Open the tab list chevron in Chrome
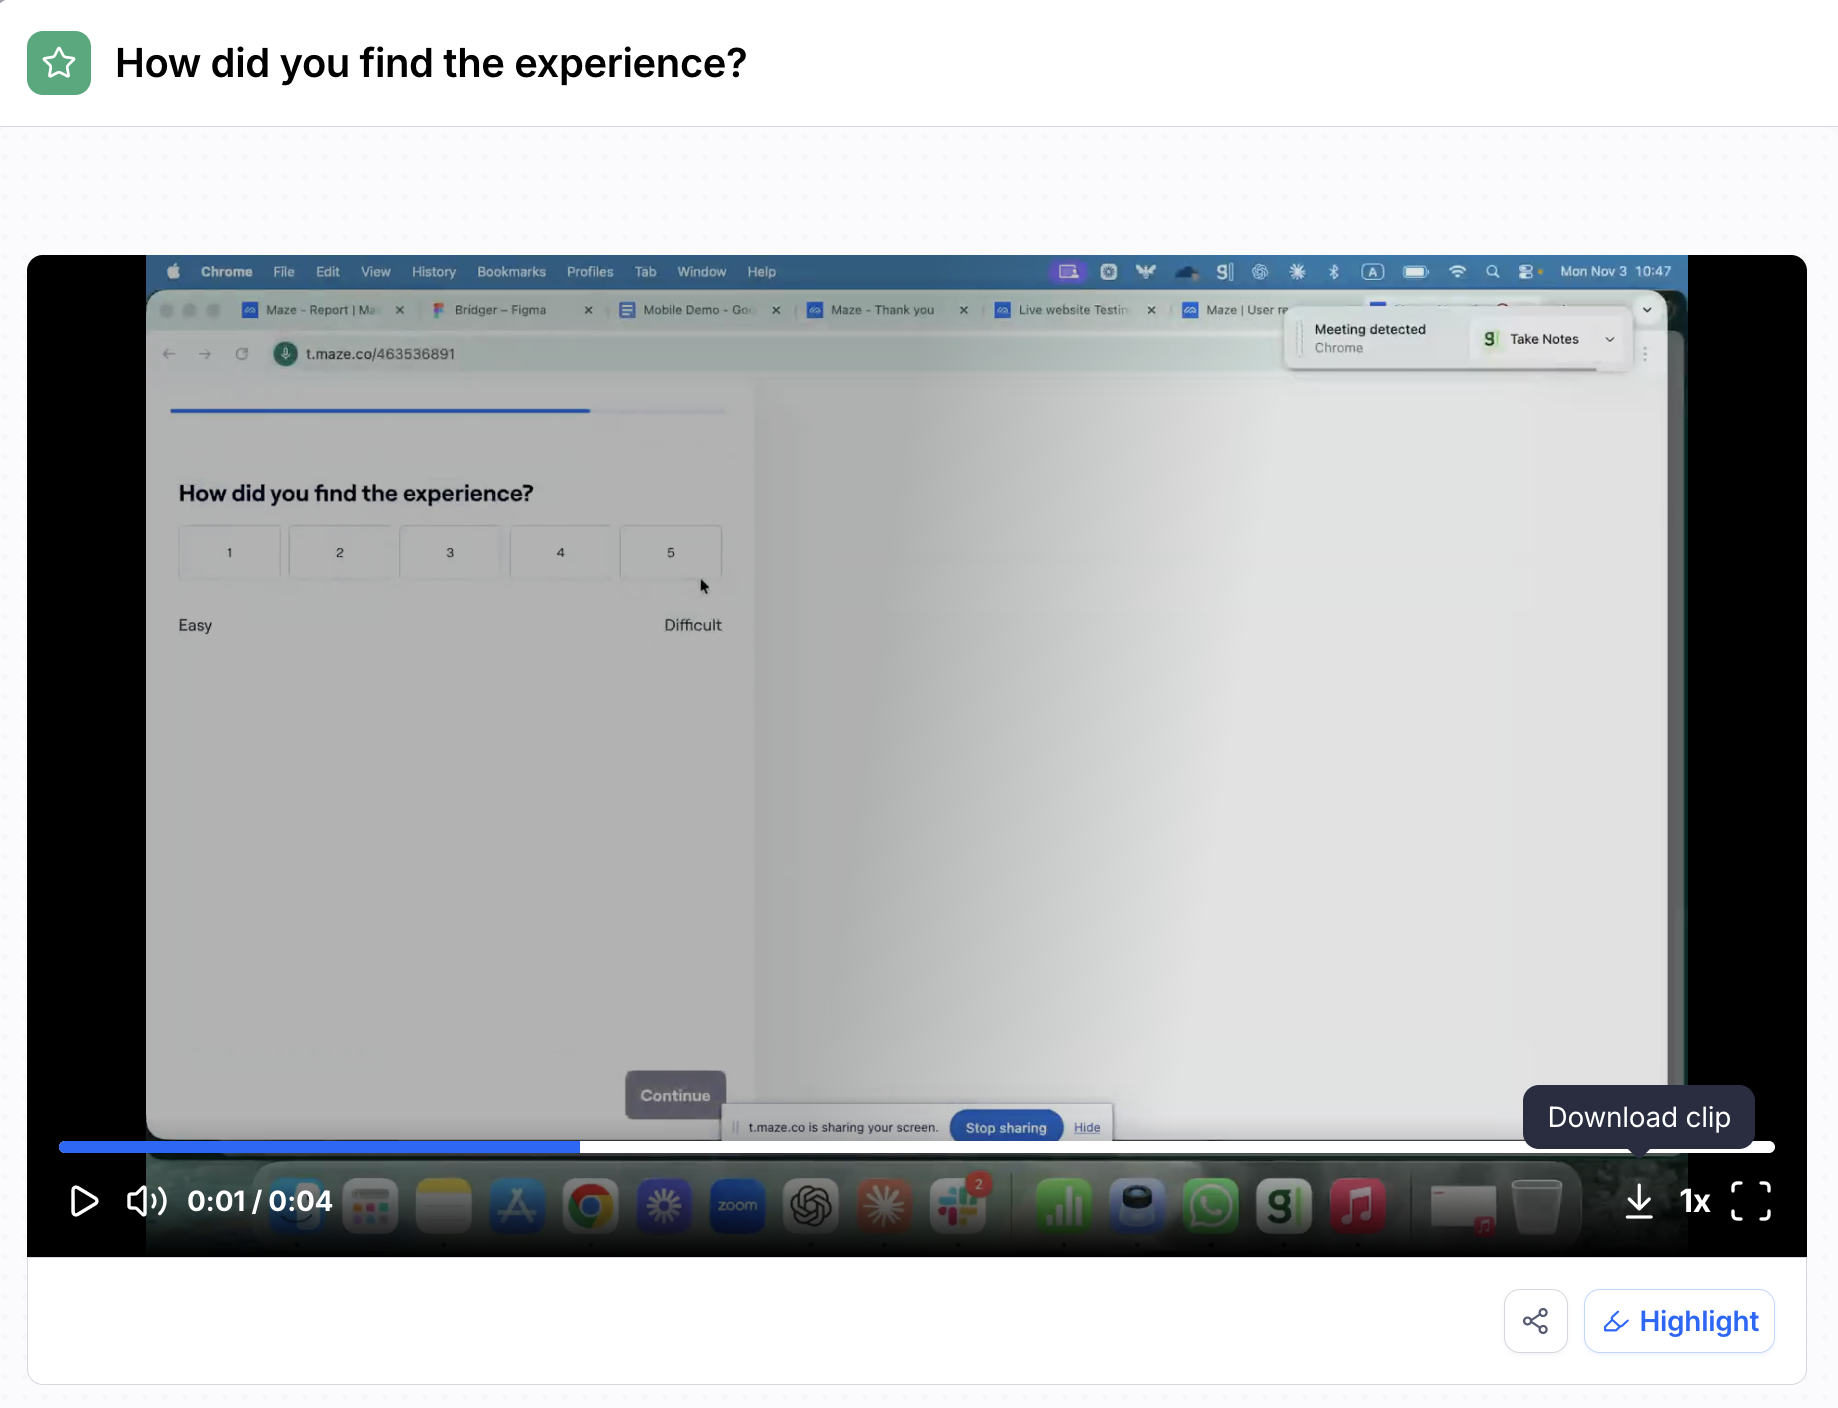 [1647, 310]
